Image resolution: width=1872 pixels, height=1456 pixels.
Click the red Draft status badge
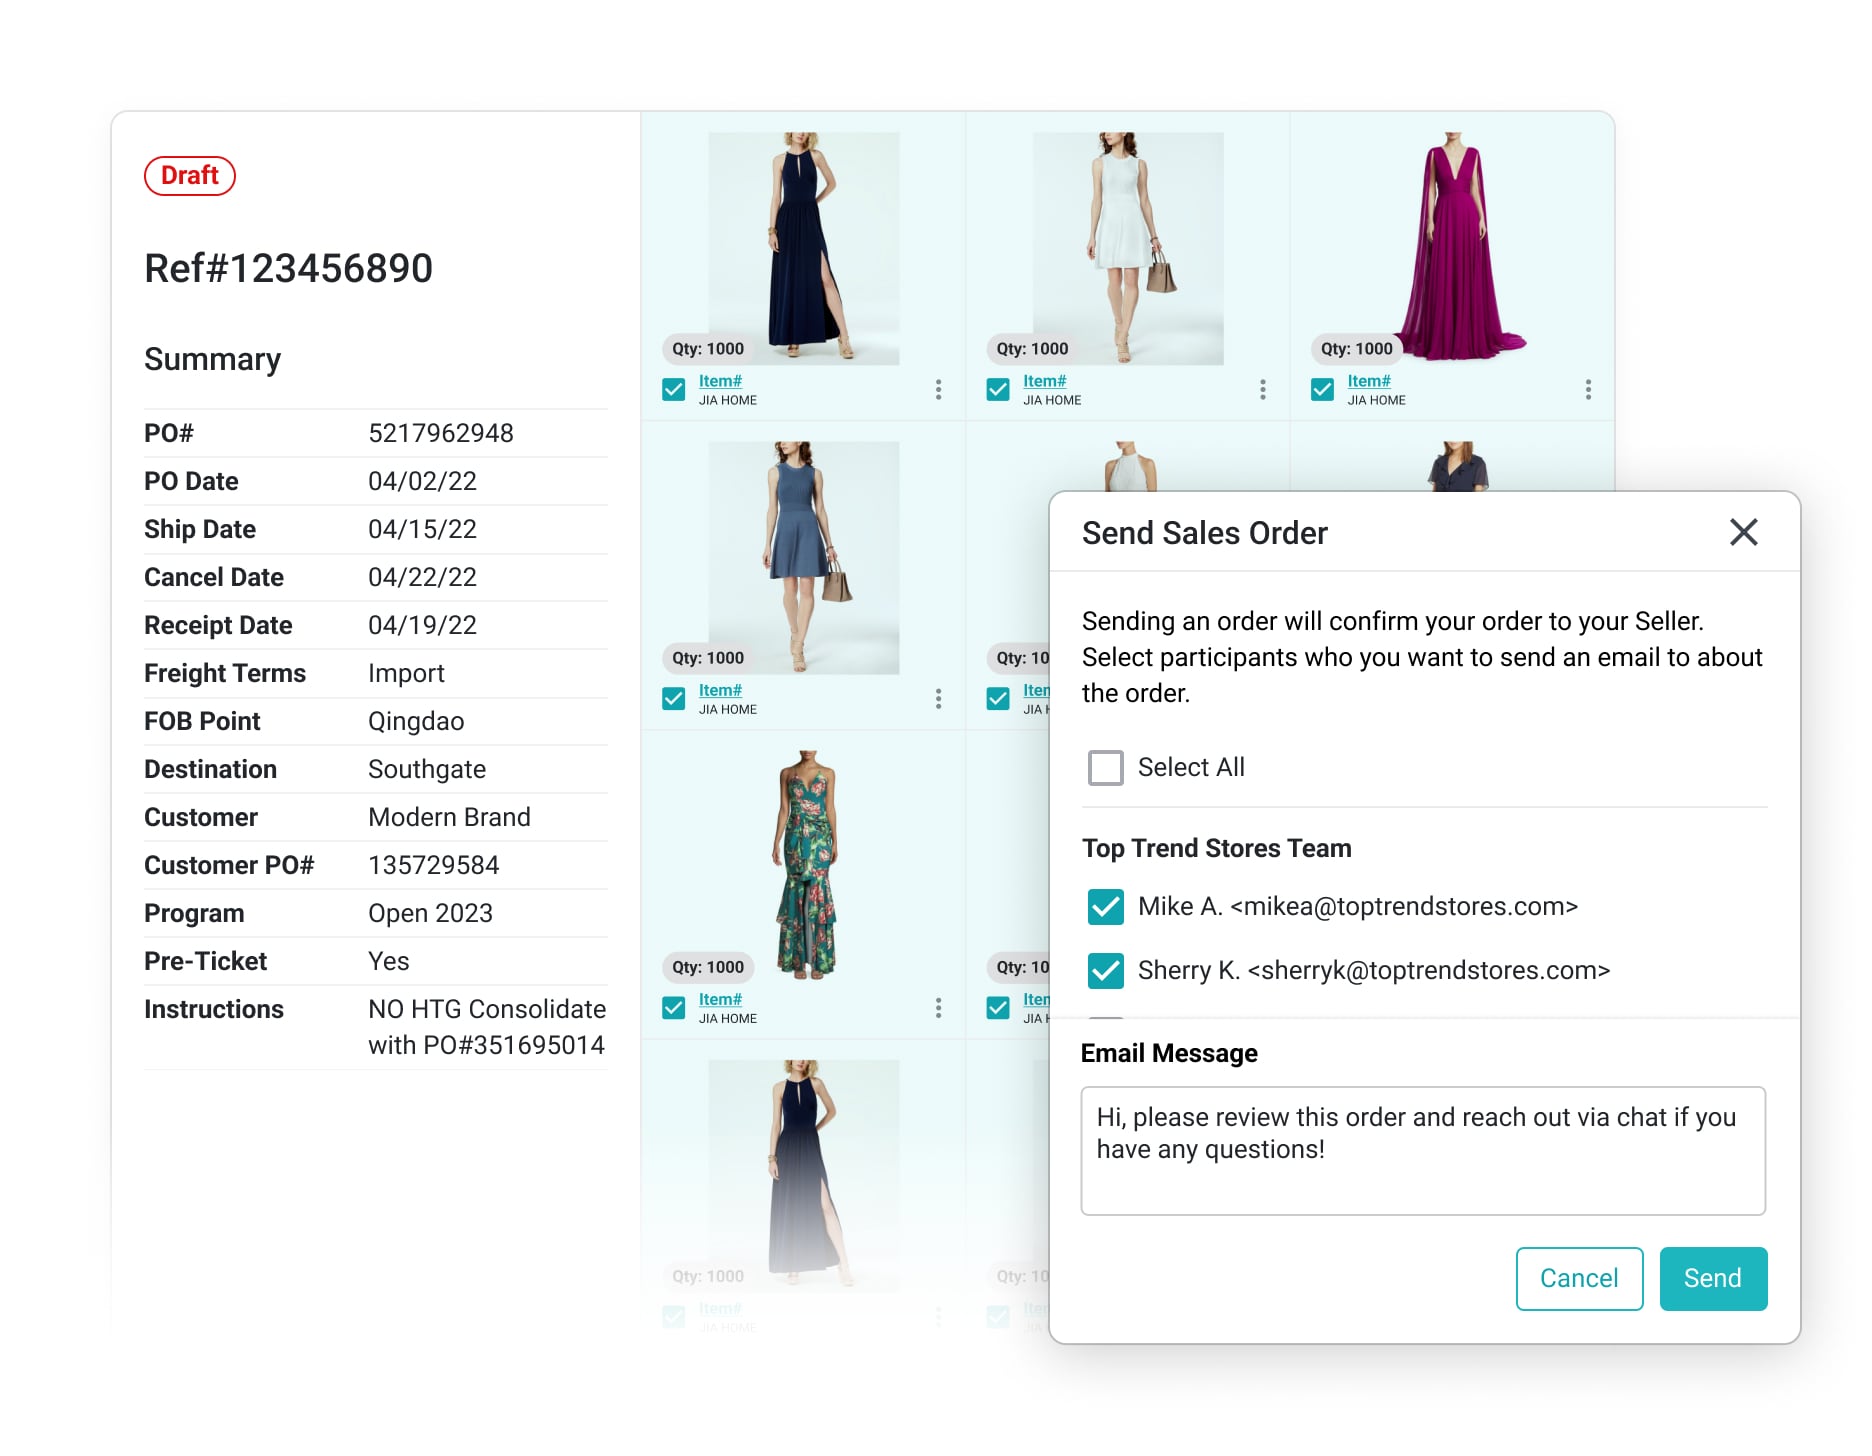click(190, 176)
